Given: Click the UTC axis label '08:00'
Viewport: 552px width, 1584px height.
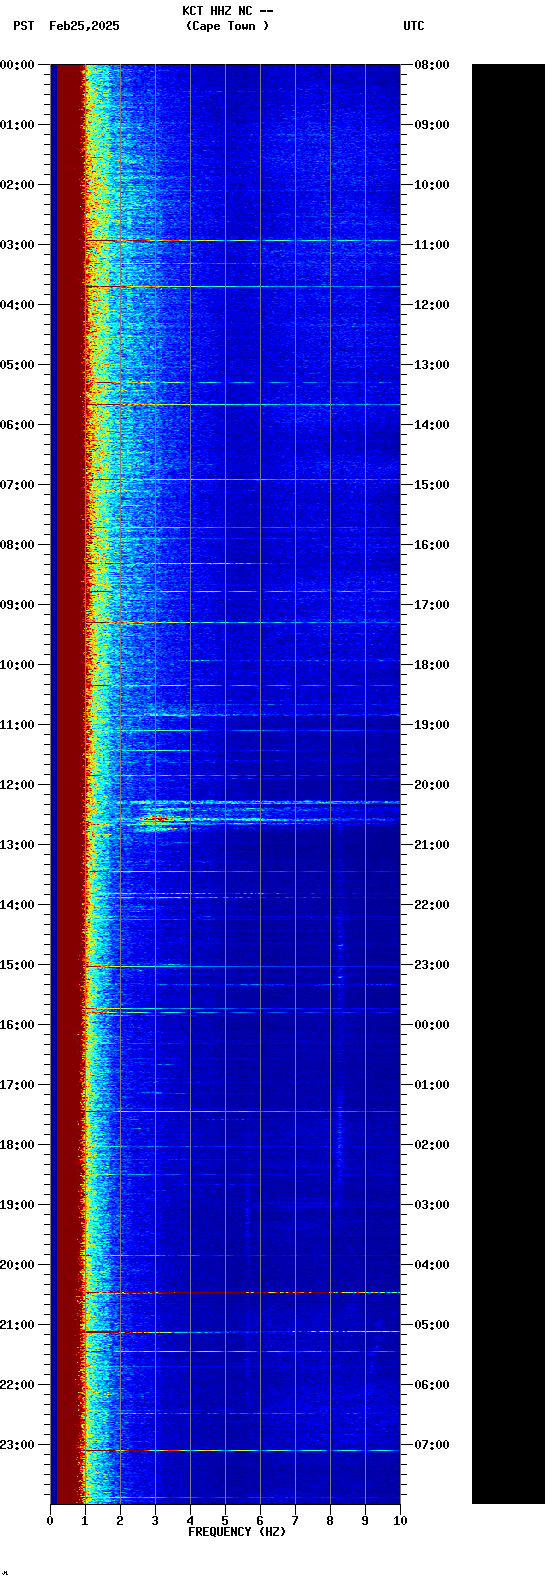Looking at the screenshot, I should click(x=432, y=65).
